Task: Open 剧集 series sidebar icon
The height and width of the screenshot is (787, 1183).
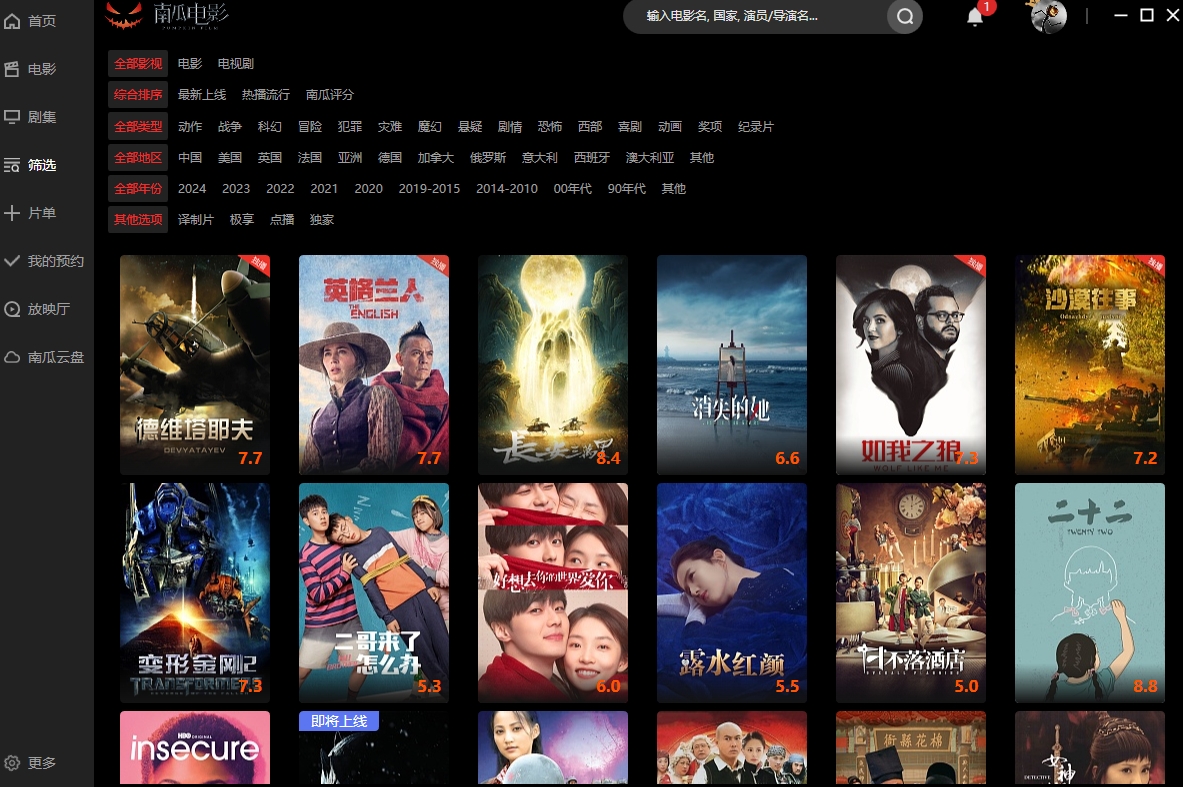Action: pos(12,117)
